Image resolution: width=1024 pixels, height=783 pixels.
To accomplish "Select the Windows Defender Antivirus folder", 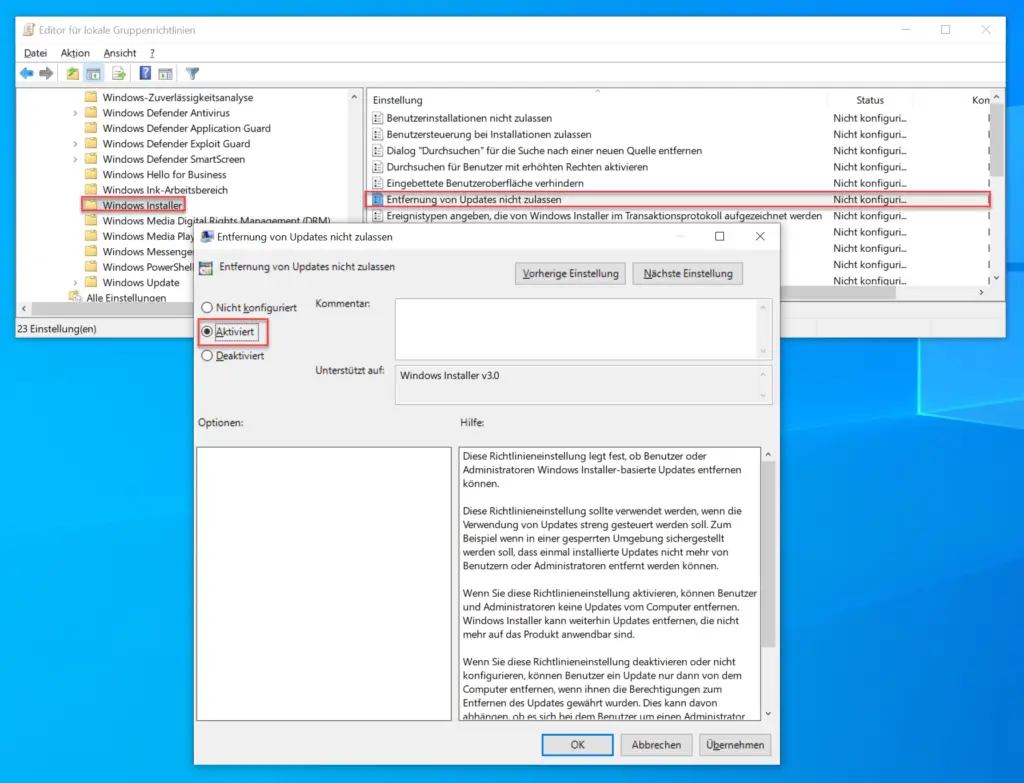I will [166, 113].
